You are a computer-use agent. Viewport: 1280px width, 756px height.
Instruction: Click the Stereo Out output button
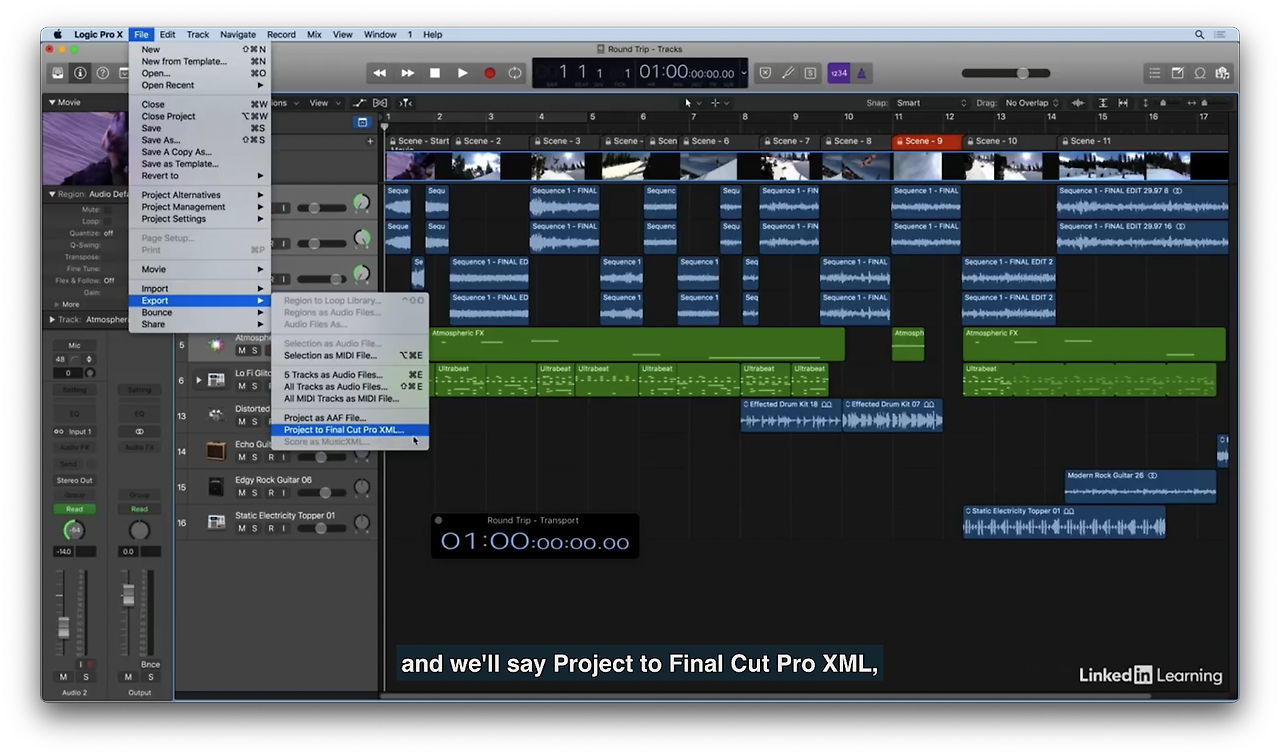(x=74, y=480)
